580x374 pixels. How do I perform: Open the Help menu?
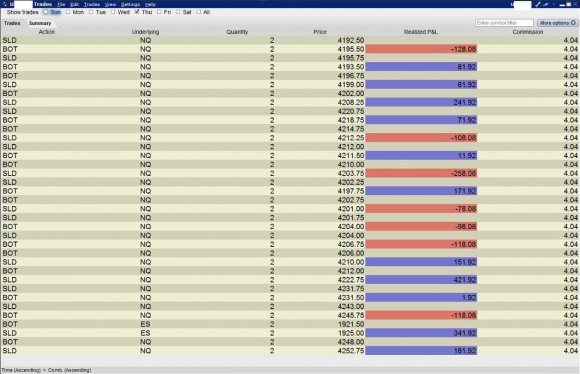[x=150, y=4]
